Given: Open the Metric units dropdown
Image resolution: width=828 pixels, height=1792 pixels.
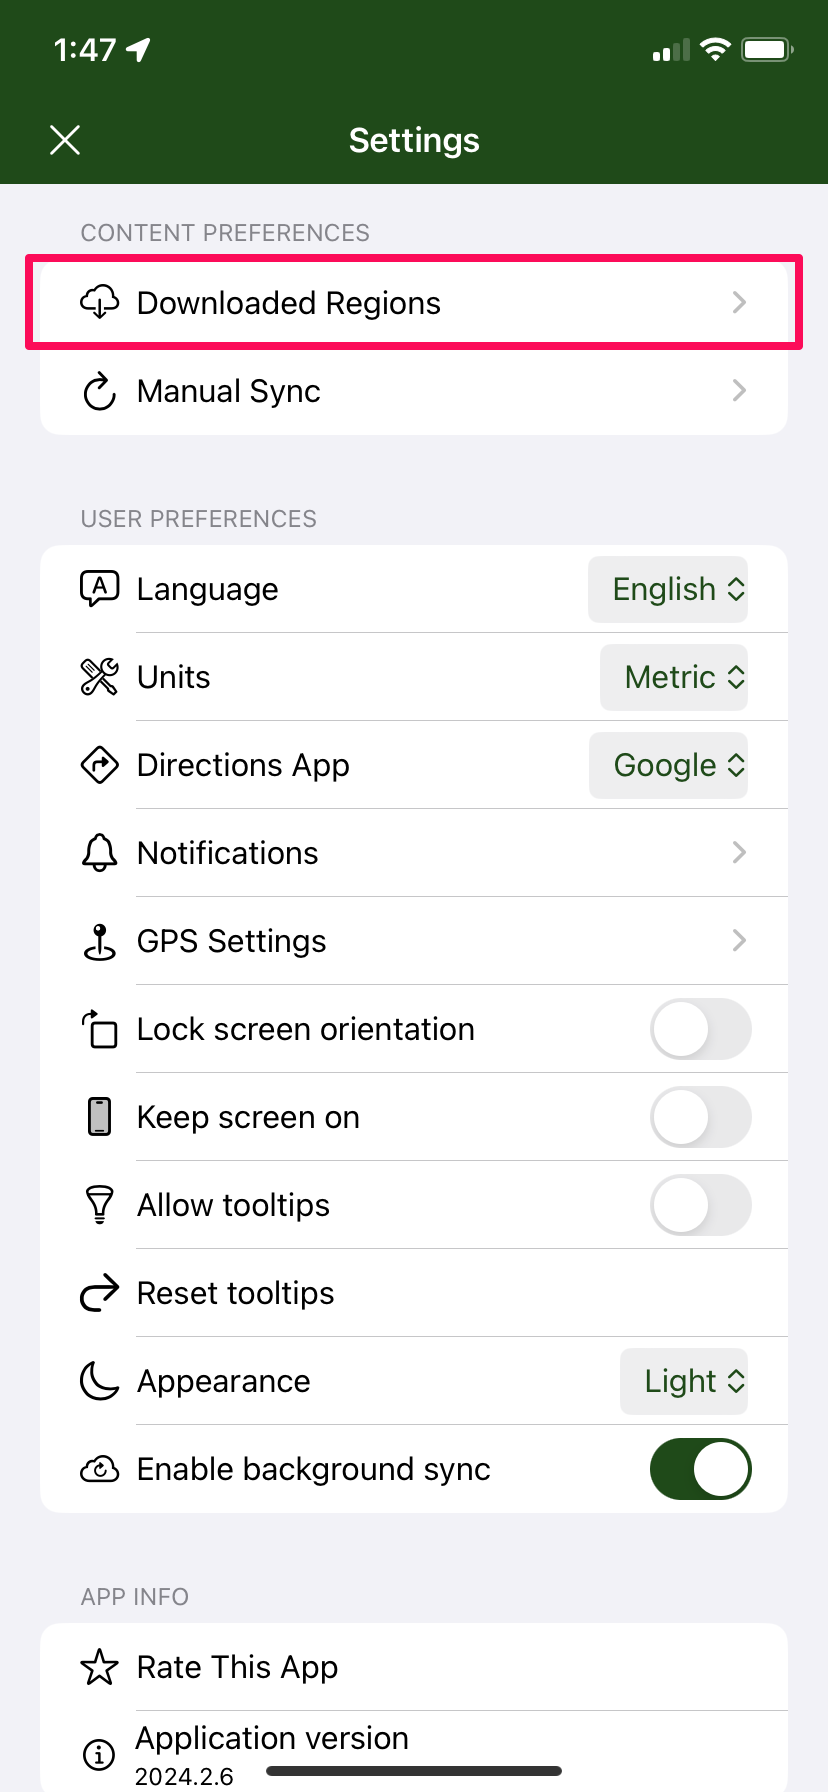Looking at the screenshot, I should point(674,677).
